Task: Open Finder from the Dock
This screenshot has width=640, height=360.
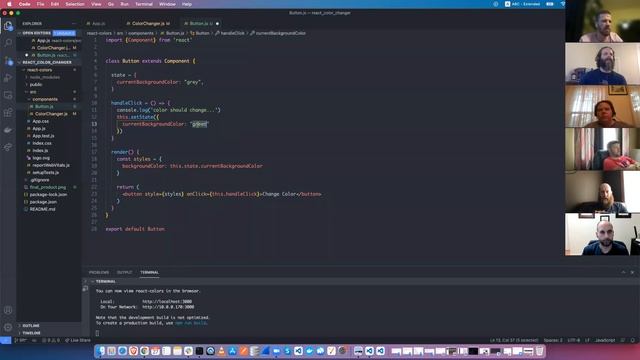Action: tap(101, 351)
